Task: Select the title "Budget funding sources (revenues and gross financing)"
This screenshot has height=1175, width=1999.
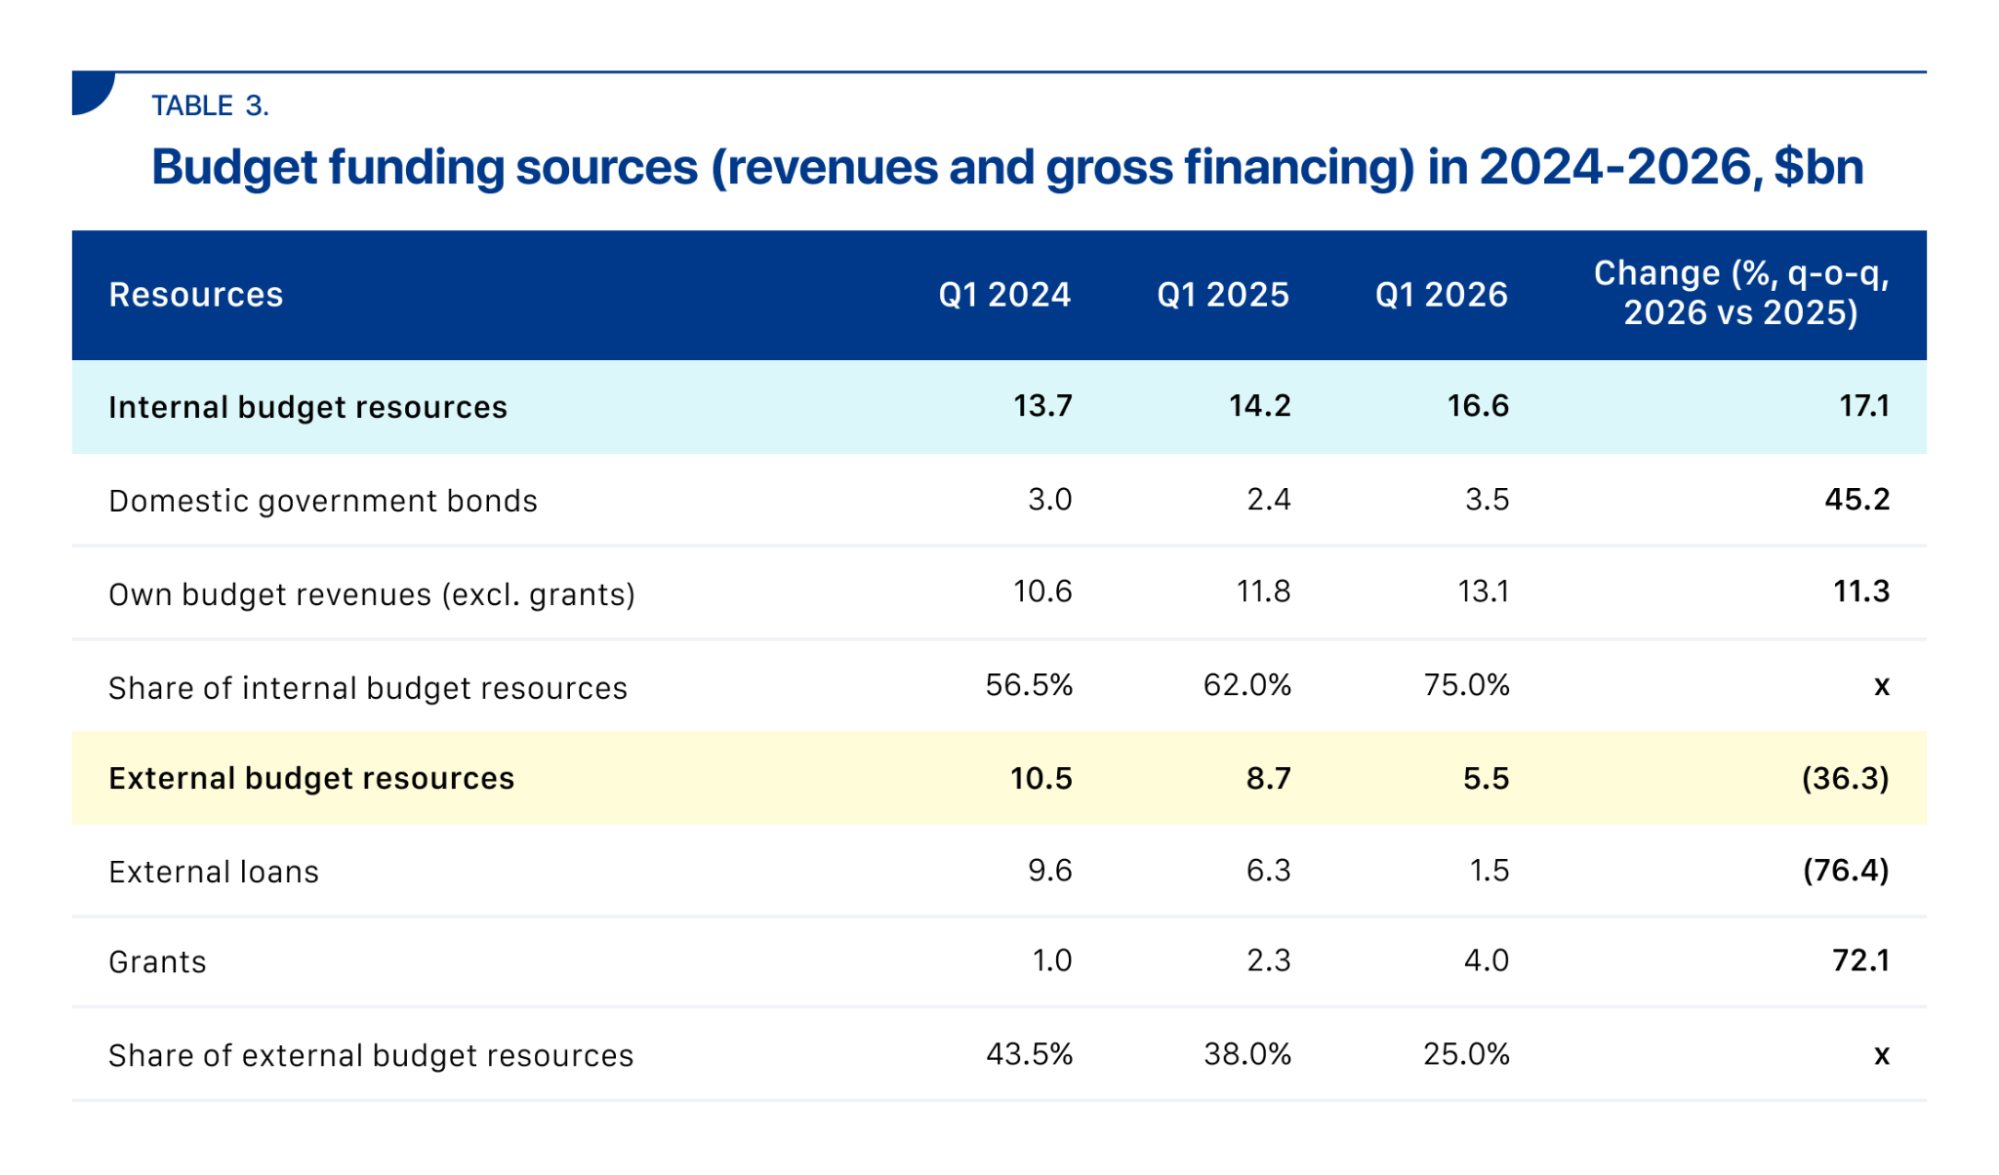Action: click(x=783, y=167)
